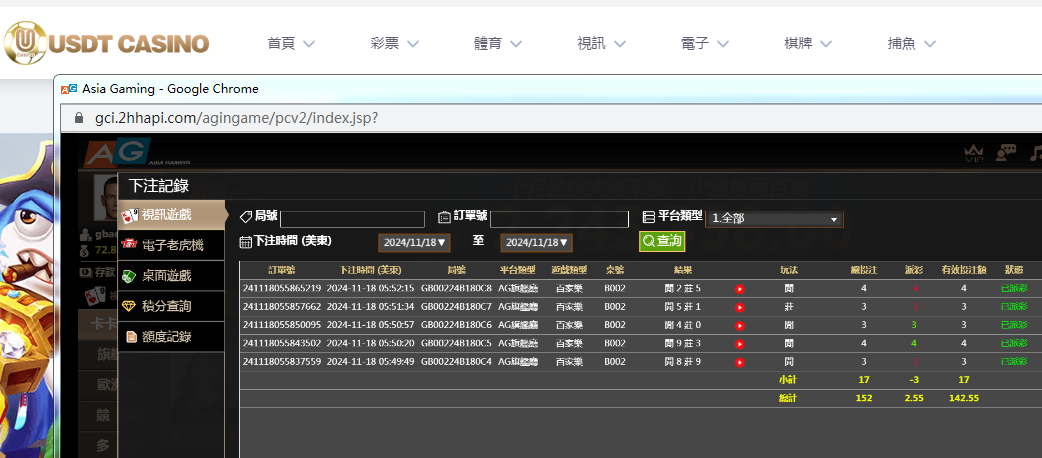Expand the 體育 navigation menu
This screenshot has height=458, width=1042.
pos(500,44)
